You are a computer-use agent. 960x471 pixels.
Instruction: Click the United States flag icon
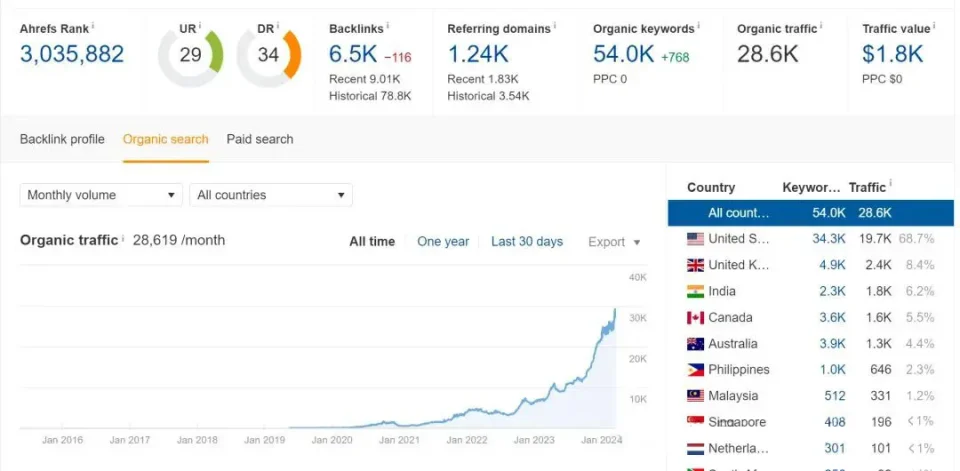[x=696, y=239]
